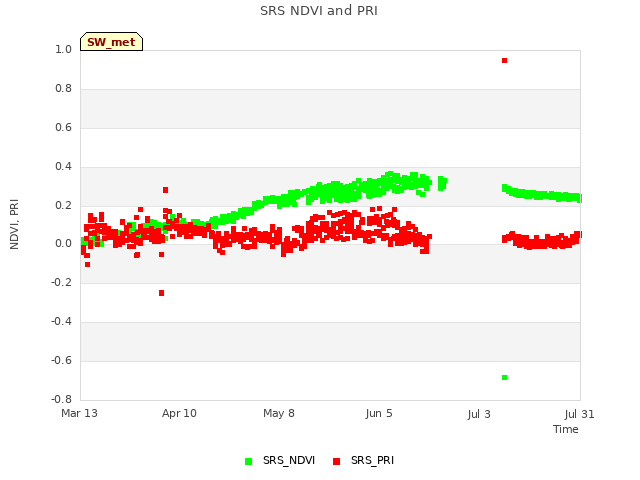
Task: Toggle the SRS_PRI legend entry
Action: pyautogui.click(x=364, y=460)
